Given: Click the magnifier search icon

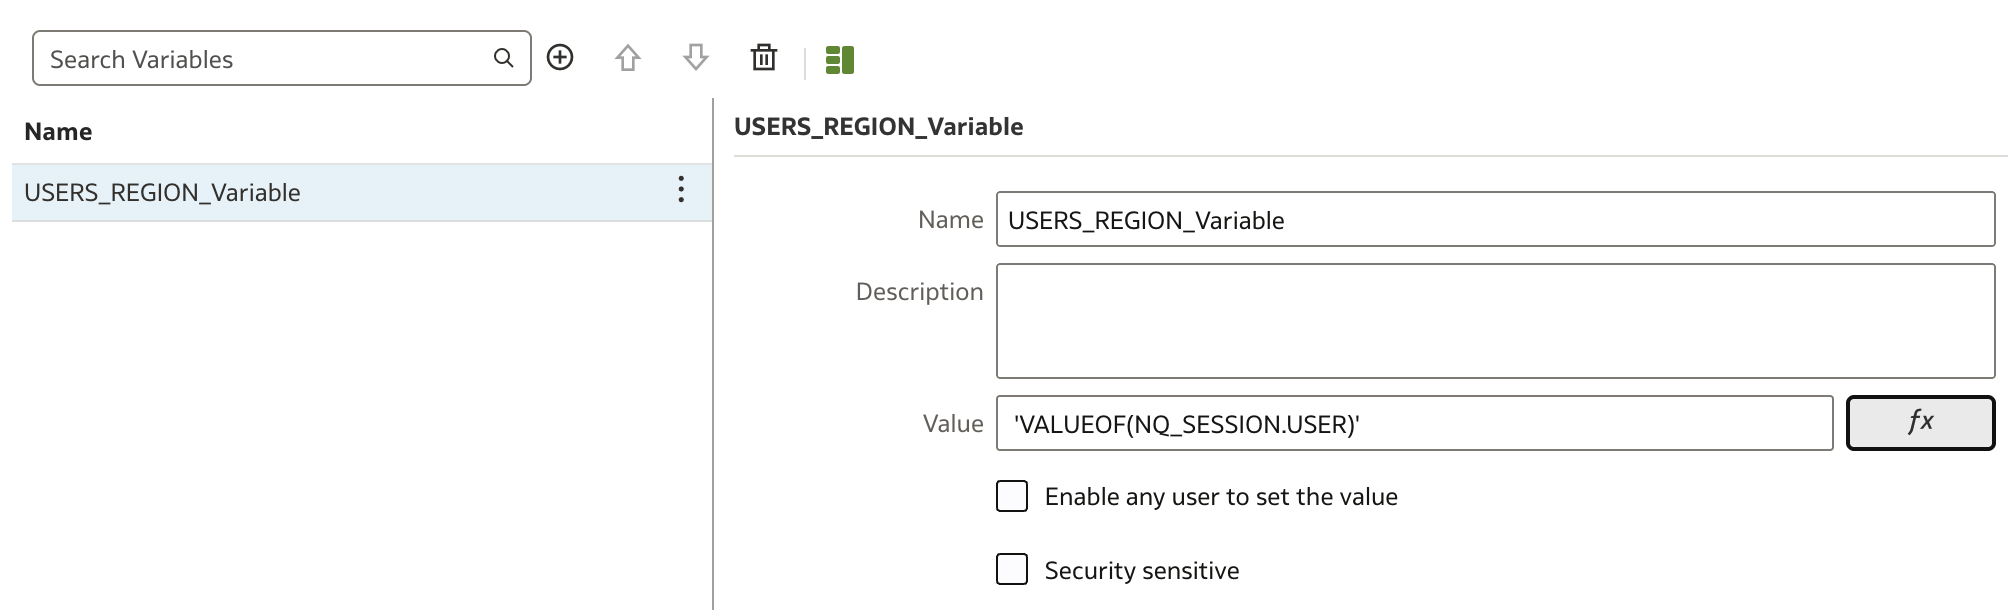Looking at the screenshot, I should click(504, 58).
